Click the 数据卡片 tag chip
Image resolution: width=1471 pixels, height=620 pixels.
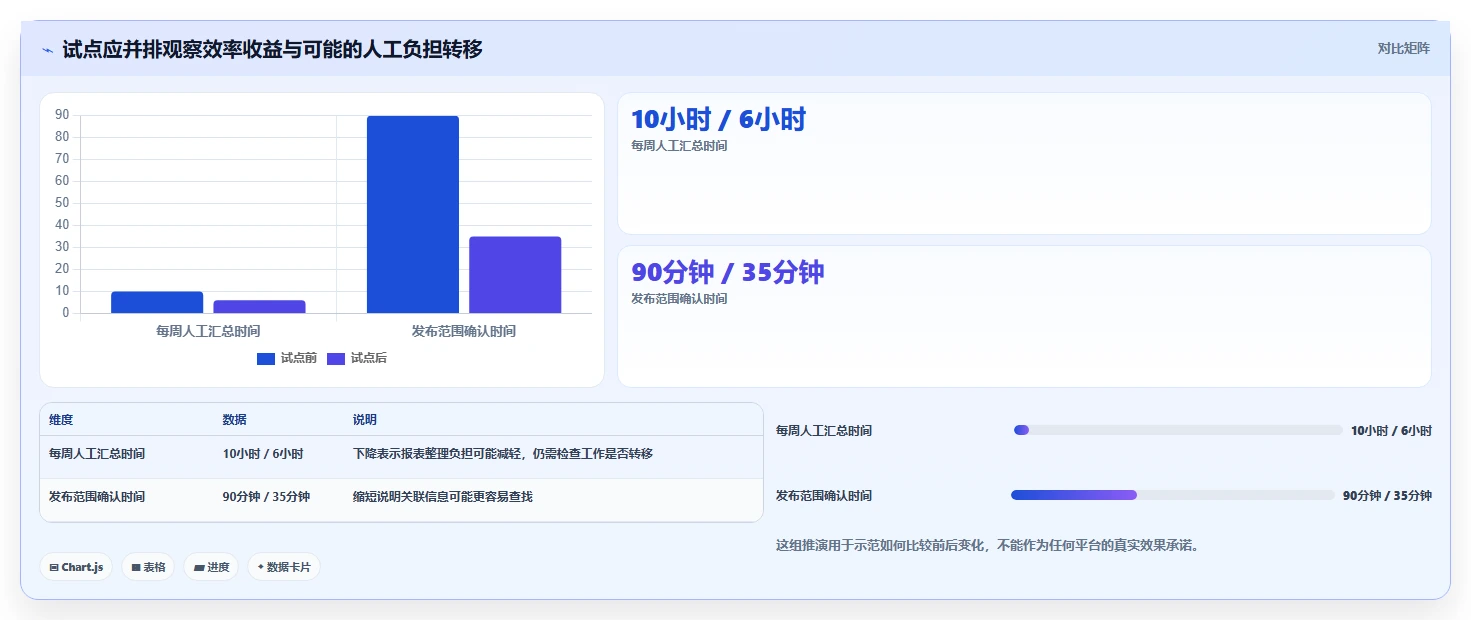coord(284,567)
